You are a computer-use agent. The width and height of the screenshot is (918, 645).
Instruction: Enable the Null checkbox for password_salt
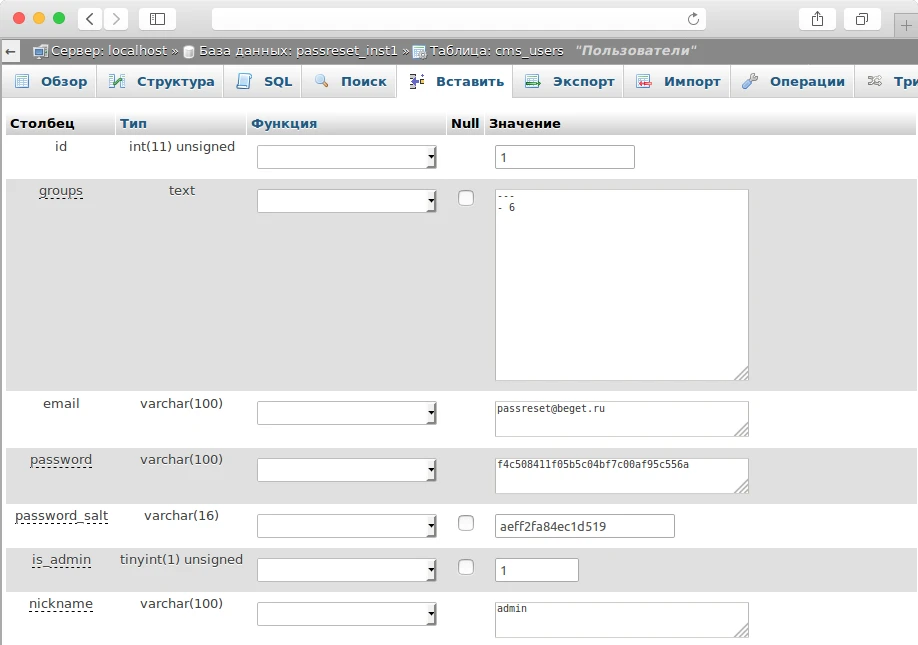coord(466,523)
